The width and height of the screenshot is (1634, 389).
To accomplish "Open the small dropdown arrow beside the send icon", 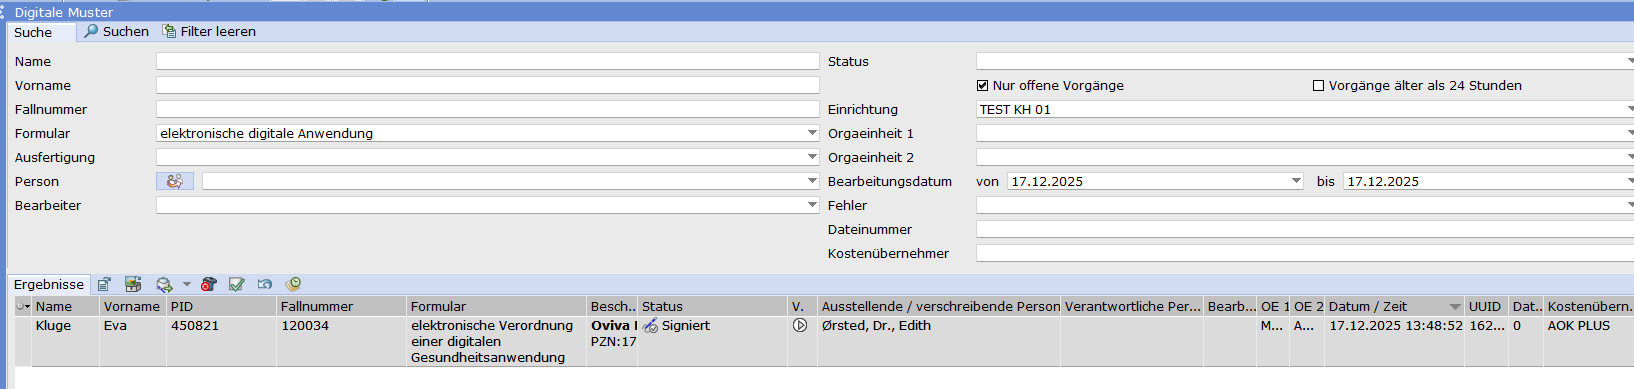I will point(186,285).
